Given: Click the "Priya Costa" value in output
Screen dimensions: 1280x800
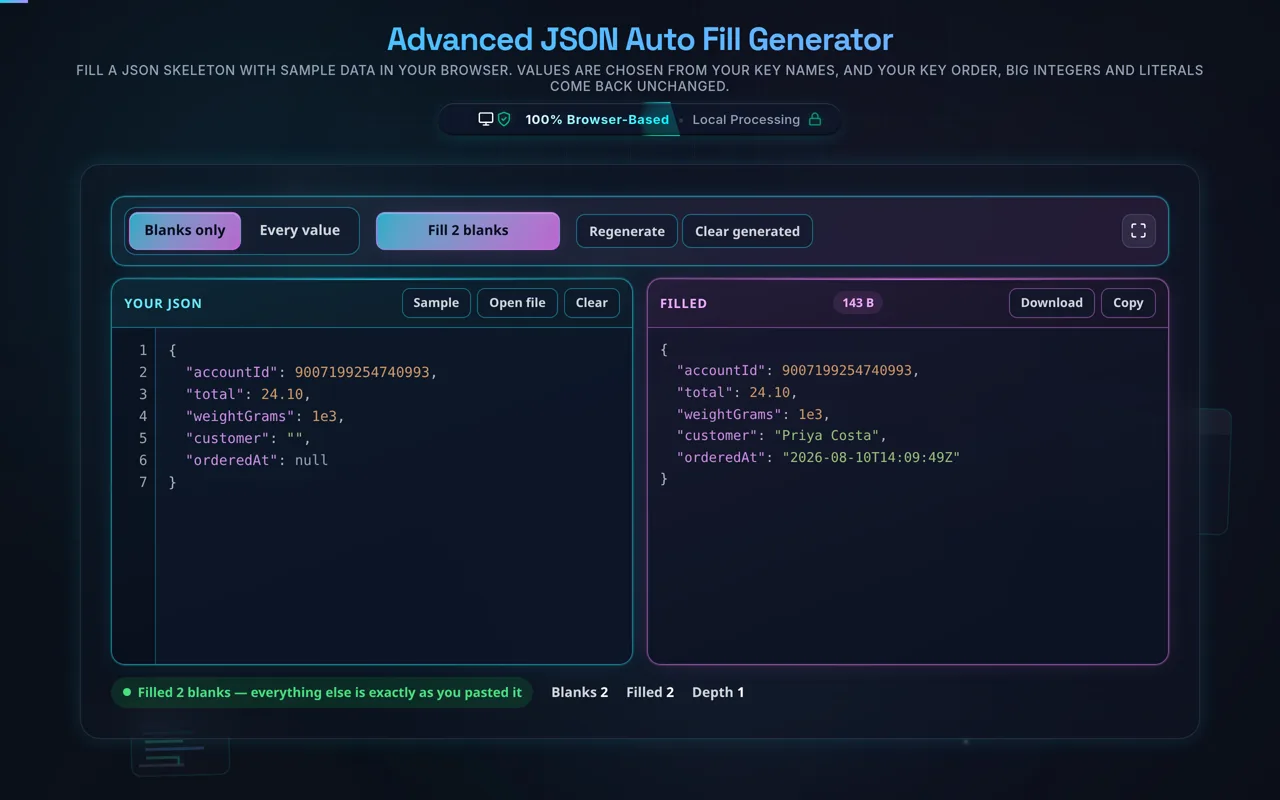Looking at the screenshot, I should 828,435.
